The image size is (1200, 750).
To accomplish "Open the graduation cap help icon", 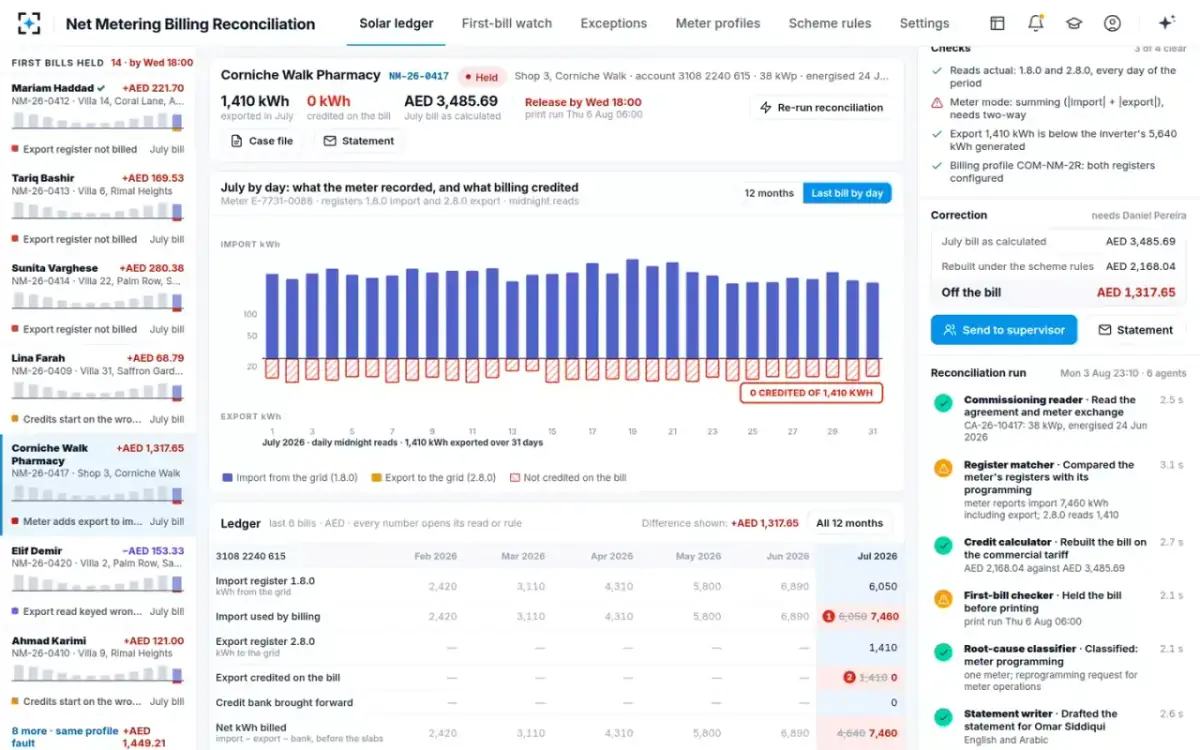I will click(1073, 23).
